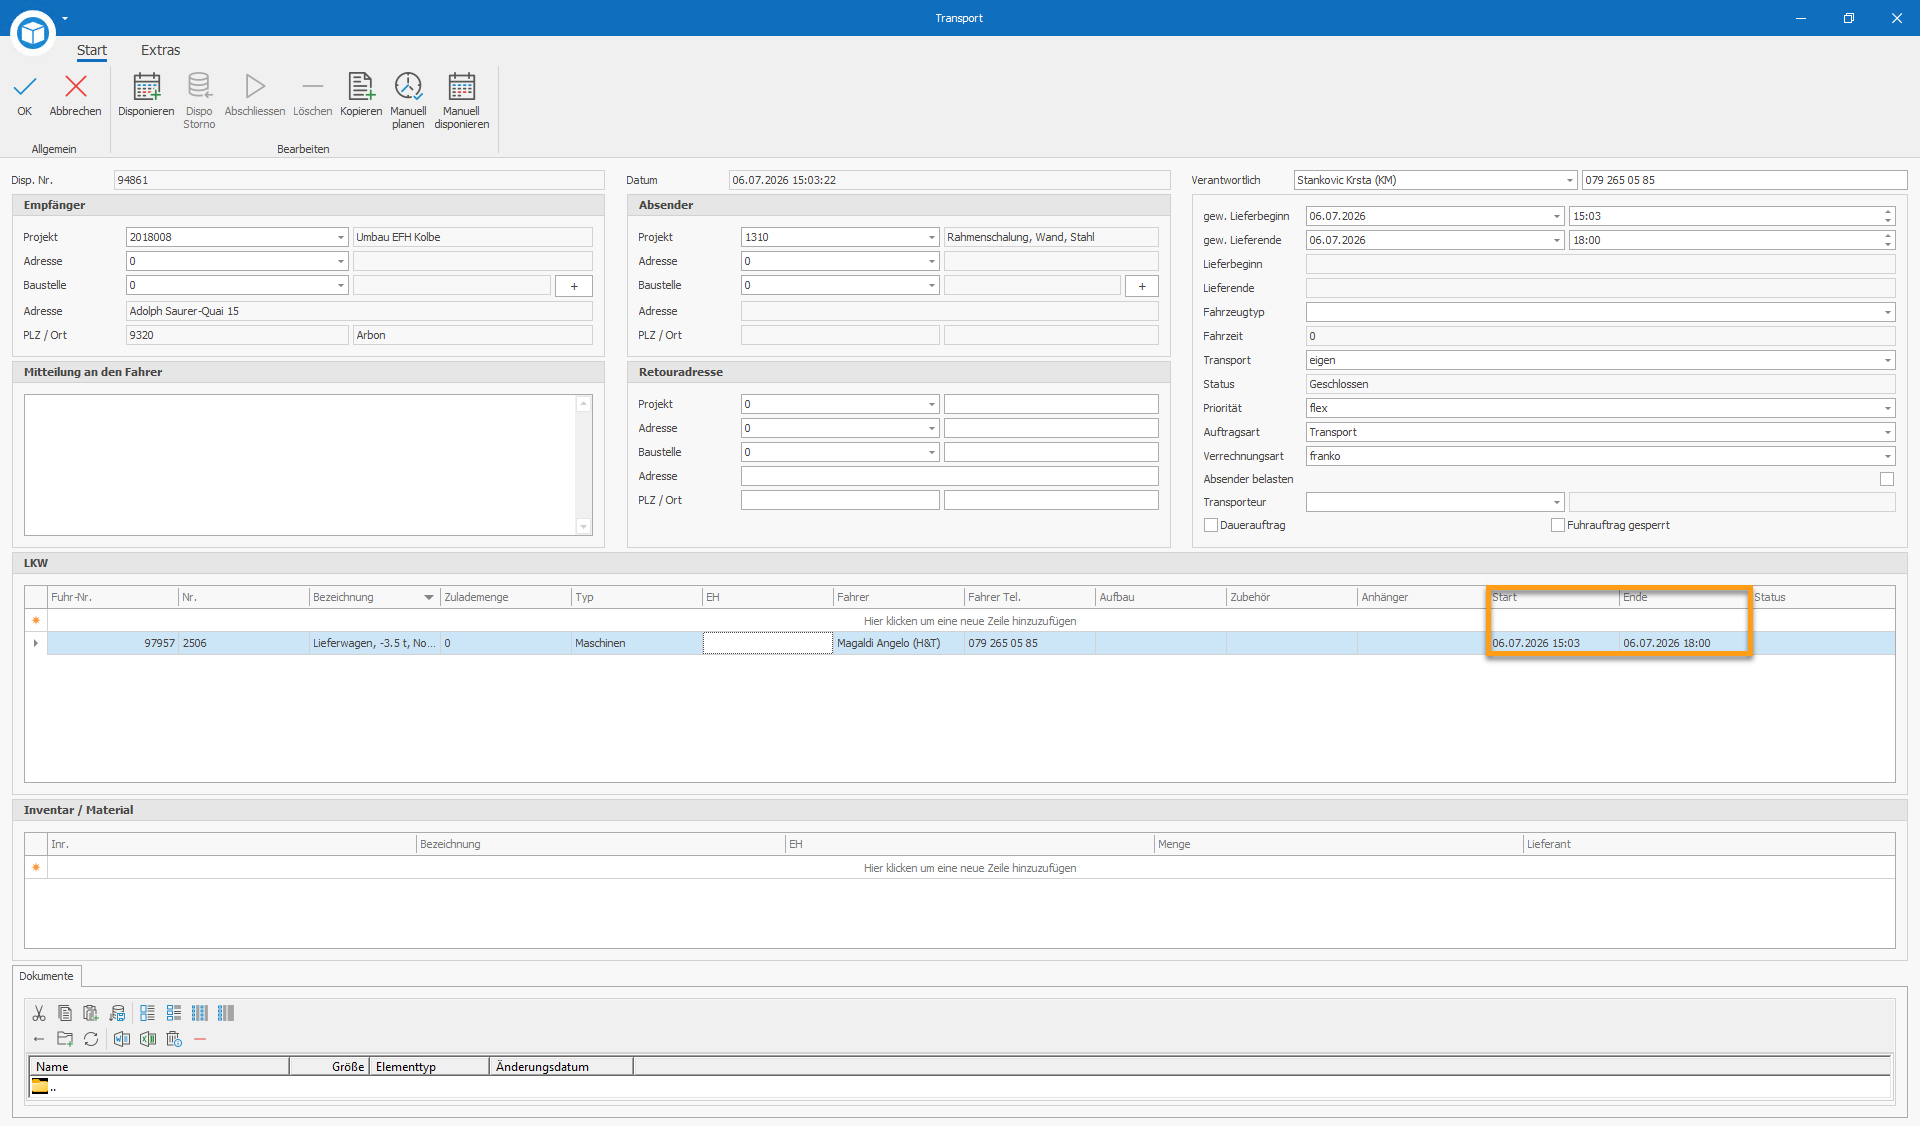Click the grey column view icon in Dokumente
Viewport: 1920px width, 1126px height.
[226, 1013]
